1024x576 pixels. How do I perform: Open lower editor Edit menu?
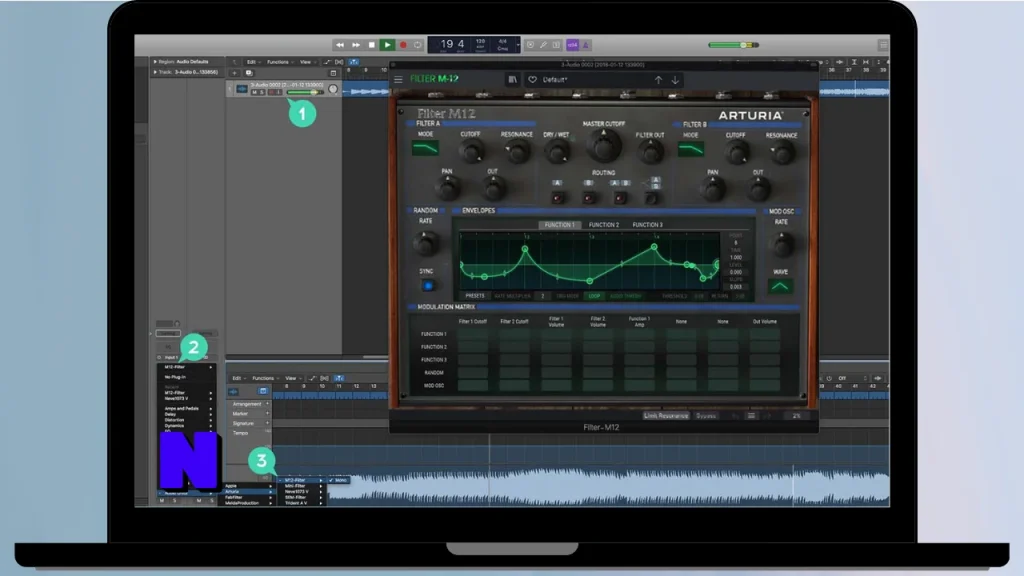coord(238,378)
